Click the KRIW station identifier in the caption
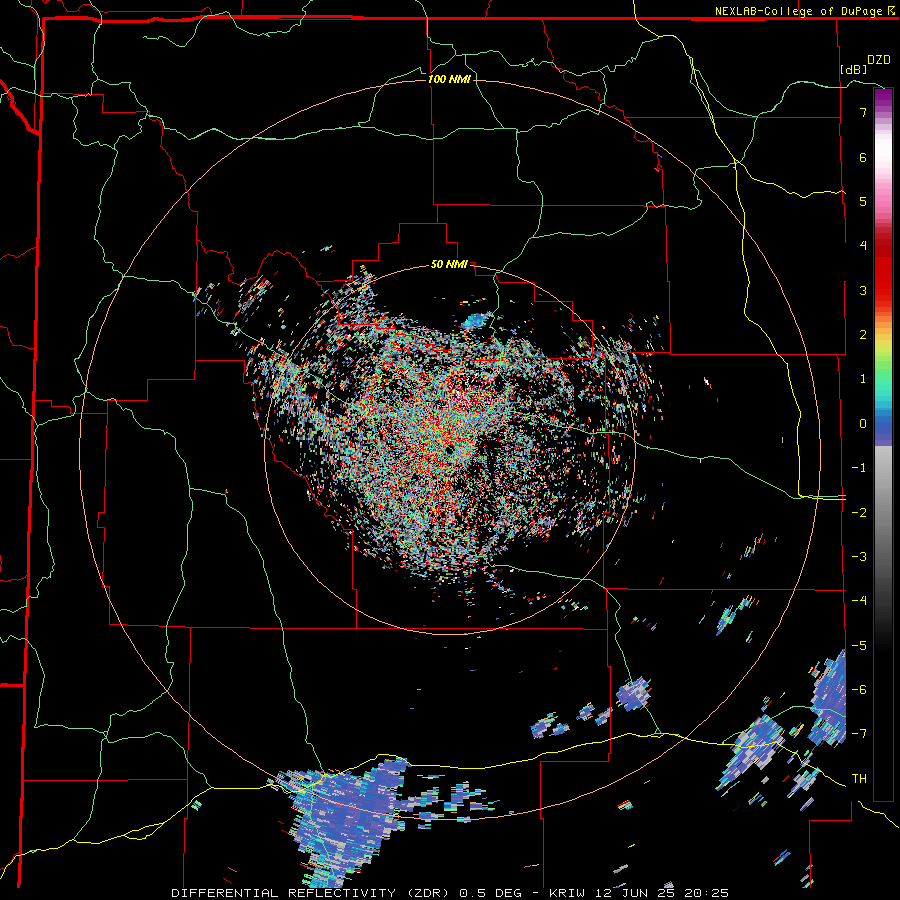Image resolution: width=900 pixels, height=900 pixels. pyautogui.click(x=568, y=893)
